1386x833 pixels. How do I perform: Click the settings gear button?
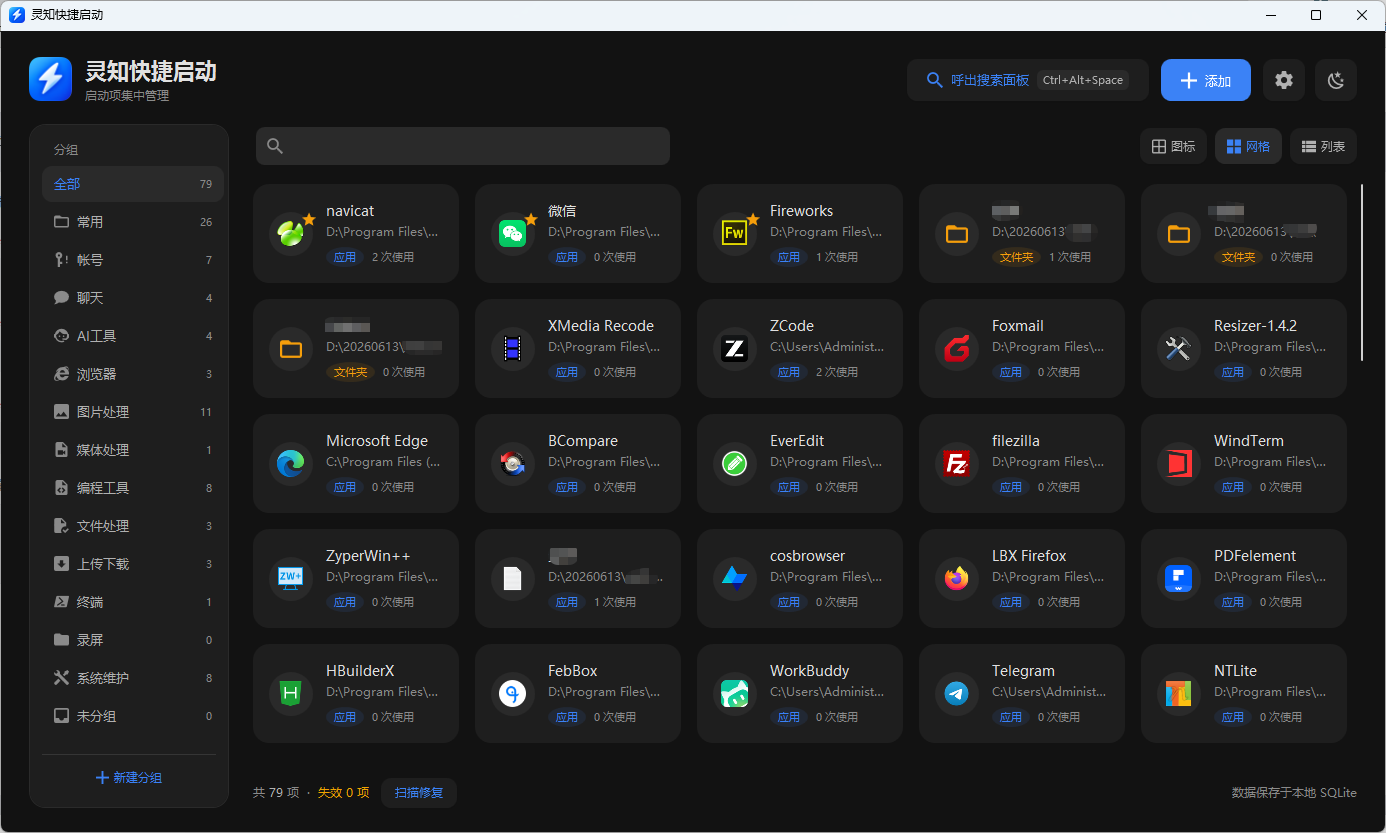1284,80
